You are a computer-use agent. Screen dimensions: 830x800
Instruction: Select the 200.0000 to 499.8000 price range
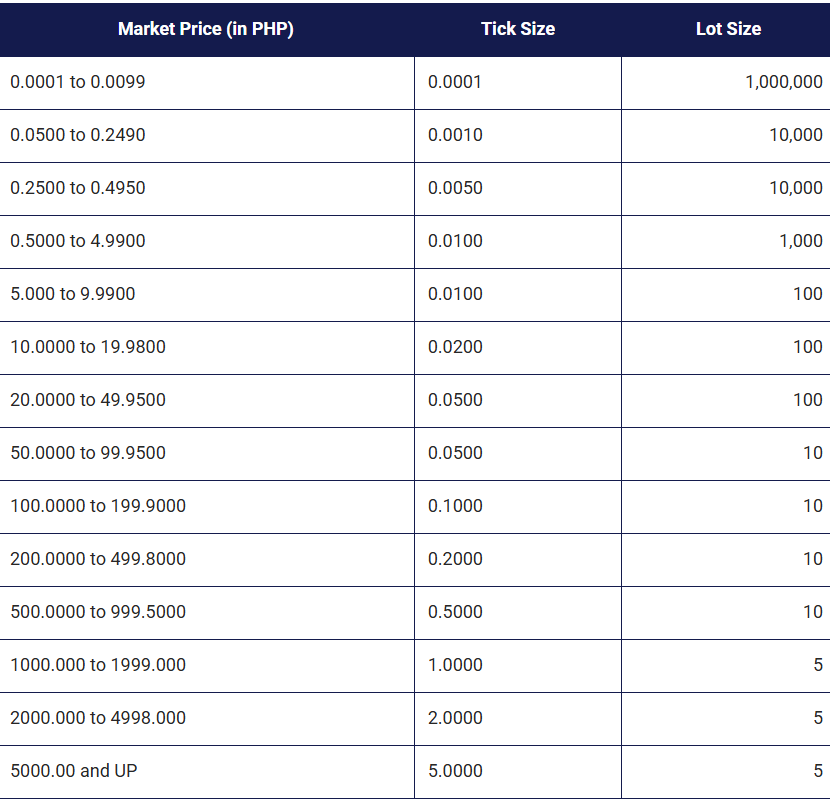[x=98, y=559]
